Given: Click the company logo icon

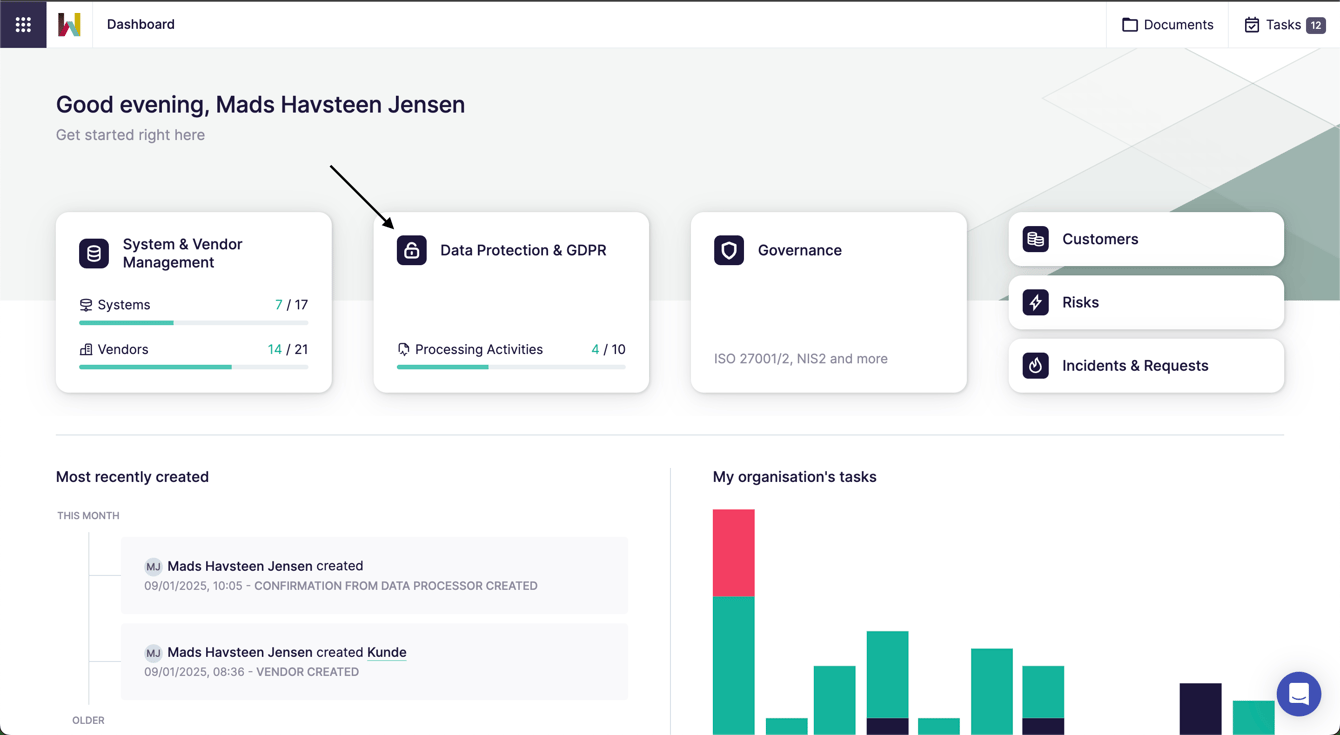Looking at the screenshot, I should (68, 24).
